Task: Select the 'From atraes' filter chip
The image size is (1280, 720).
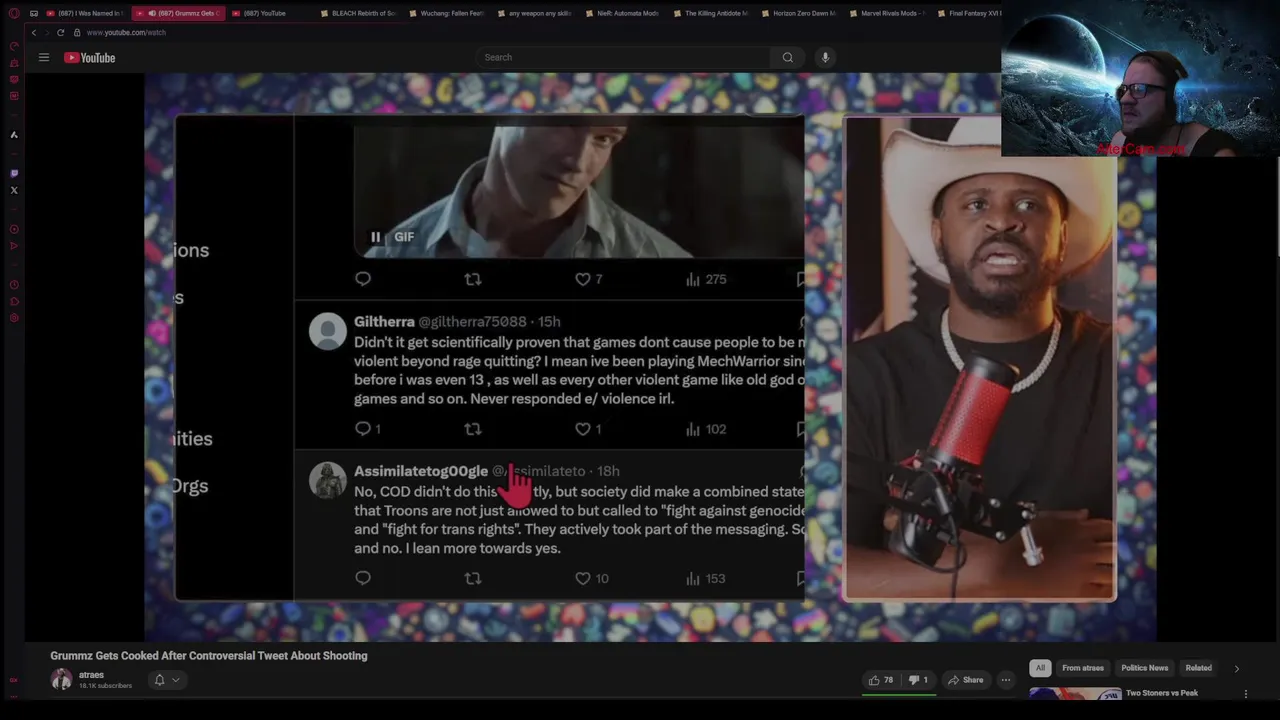Action: [x=1083, y=668]
